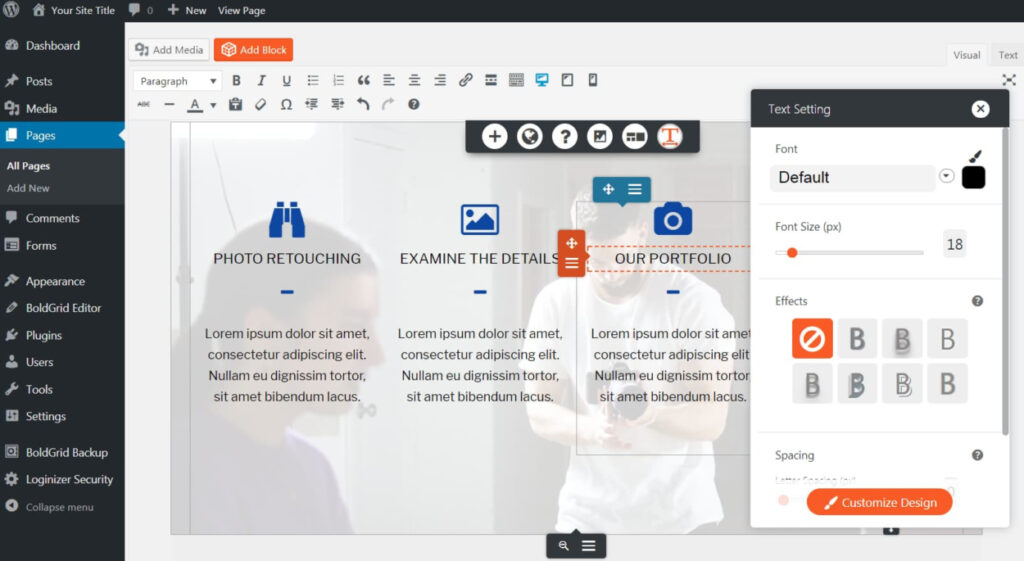Image resolution: width=1024 pixels, height=561 pixels.
Task: Select the mobile phone preview icon
Action: click(x=592, y=81)
